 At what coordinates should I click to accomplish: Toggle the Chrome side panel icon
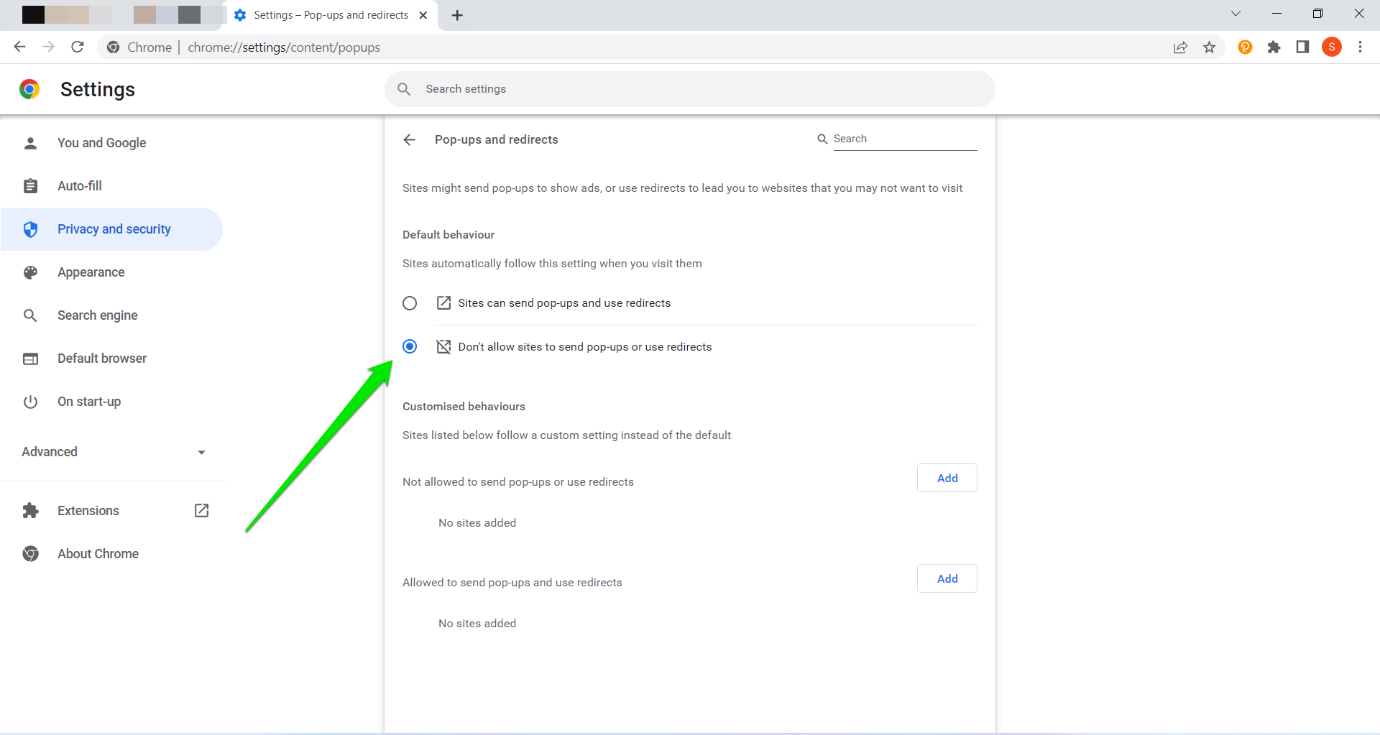[x=1302, y=47]
